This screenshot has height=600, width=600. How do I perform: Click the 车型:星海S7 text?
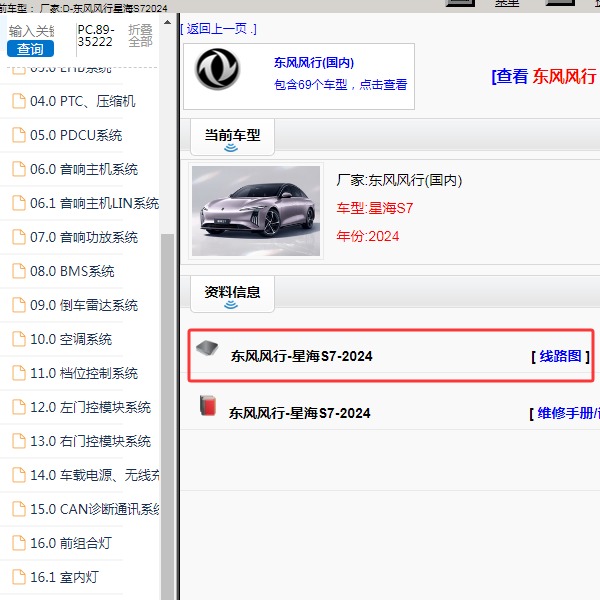375,208
